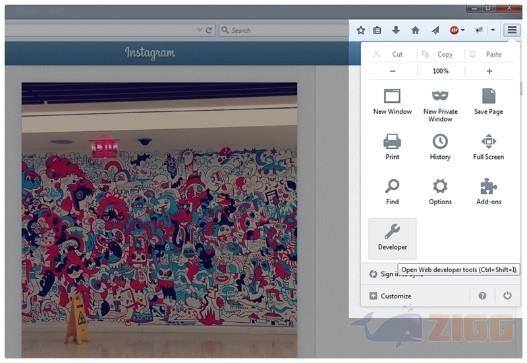Screen dimensions: 527x363
Task: Go to the home page icon
Action: (x=415, y=30)
